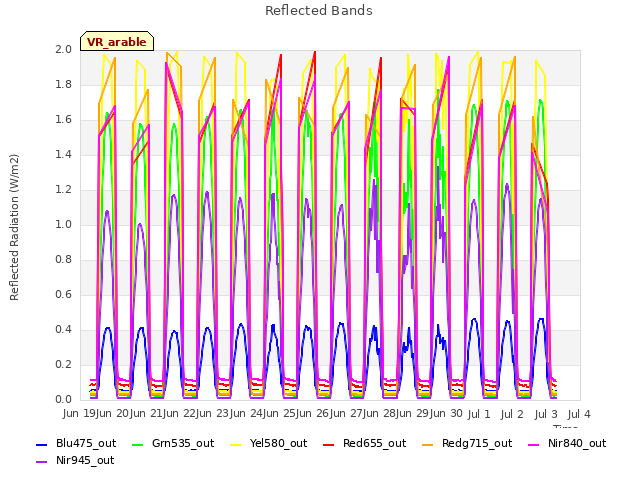Click the 0.0 y-axis tick label
The width and height of the screenshot is (640, 480).
[x=63, y=400]
